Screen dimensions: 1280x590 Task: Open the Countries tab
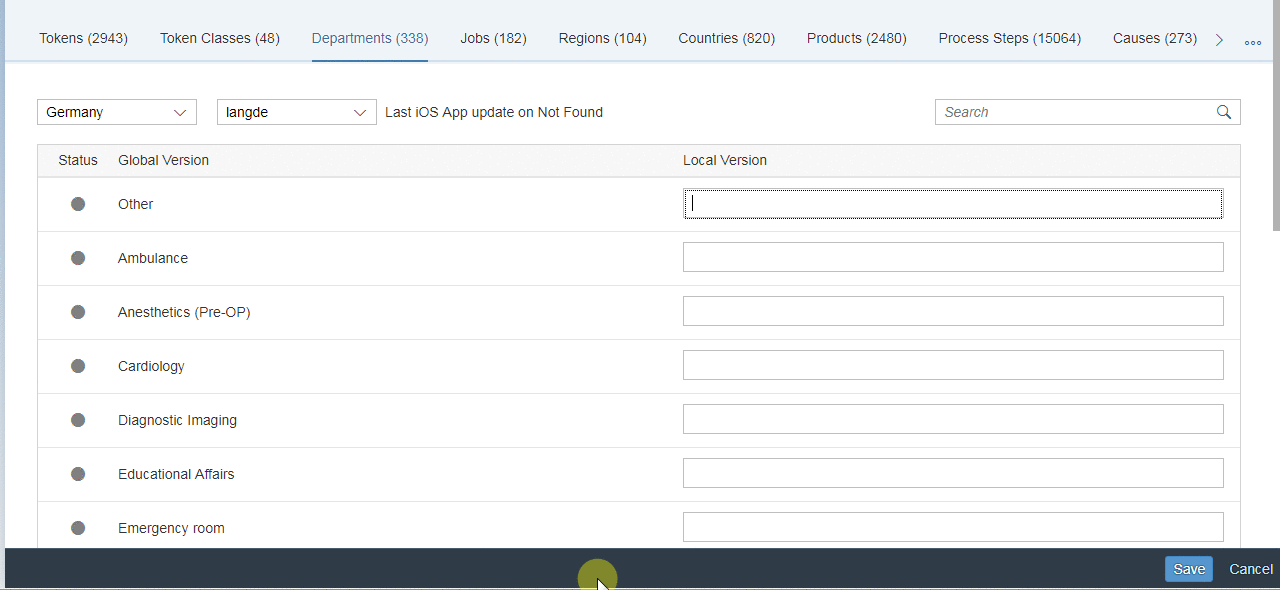point(726,38)
